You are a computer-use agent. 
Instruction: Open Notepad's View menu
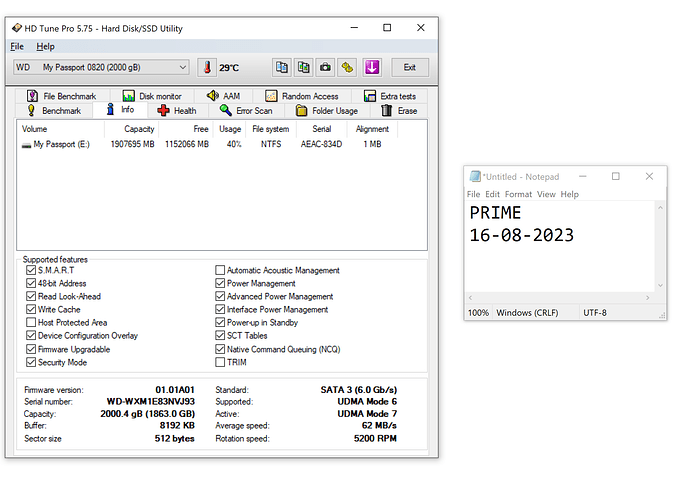tap(546, 194)
